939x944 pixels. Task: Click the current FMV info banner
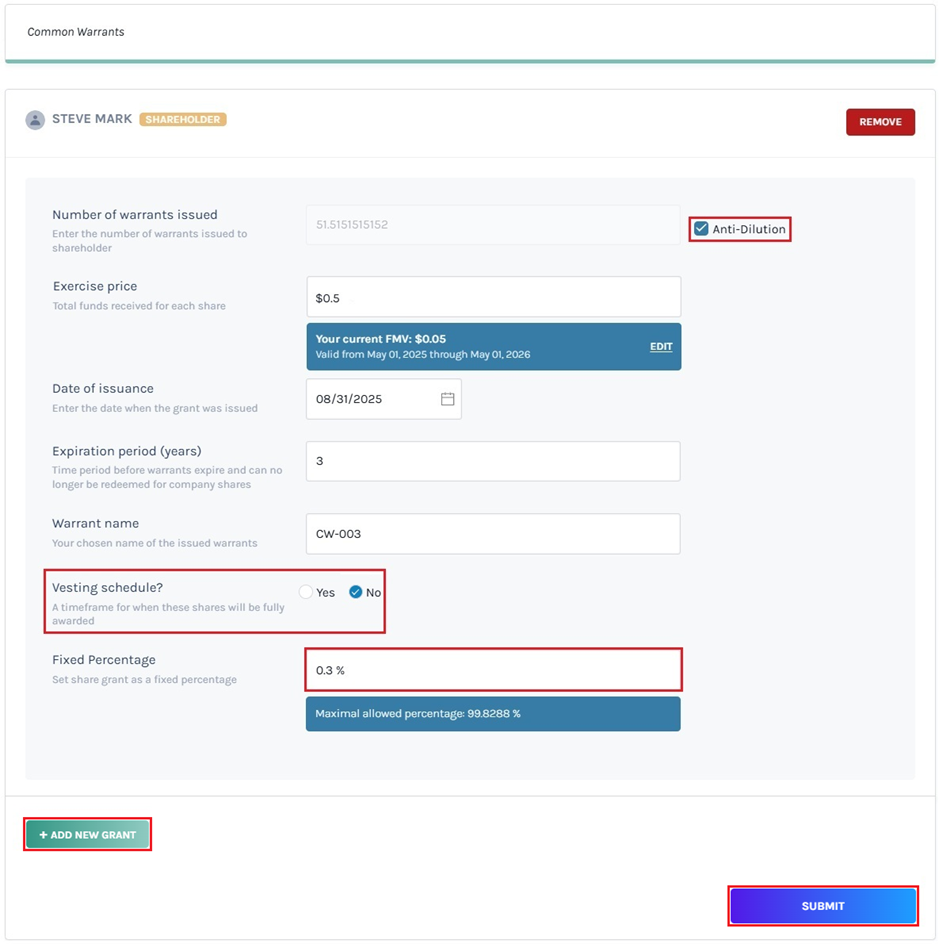pyautogui.click(x=470, y=346)
